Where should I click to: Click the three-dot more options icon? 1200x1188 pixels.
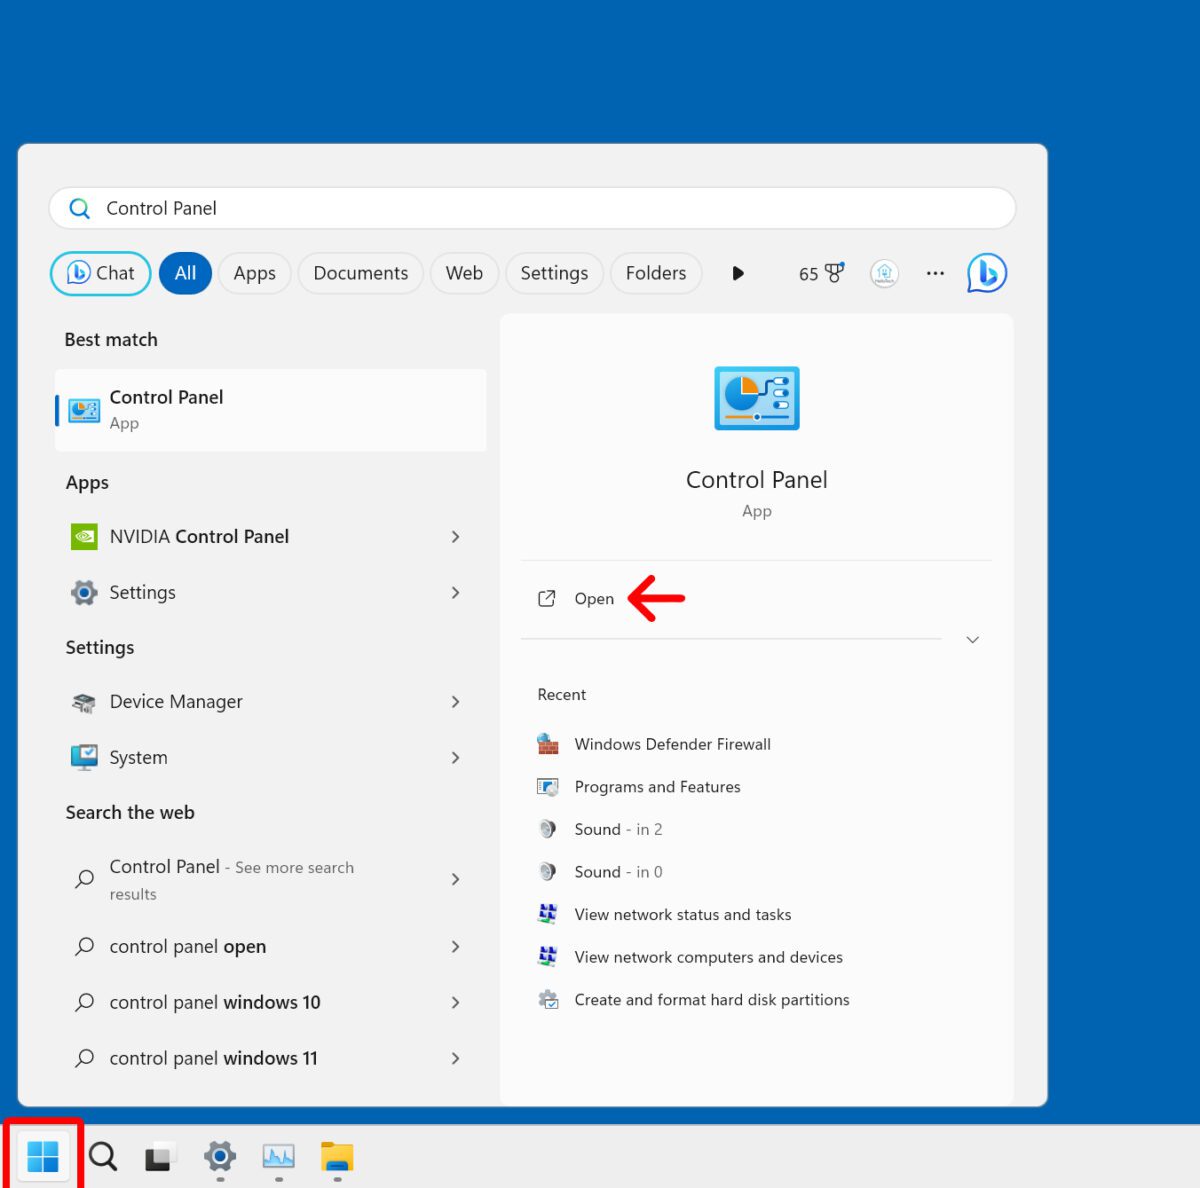(x=935, y=273)
